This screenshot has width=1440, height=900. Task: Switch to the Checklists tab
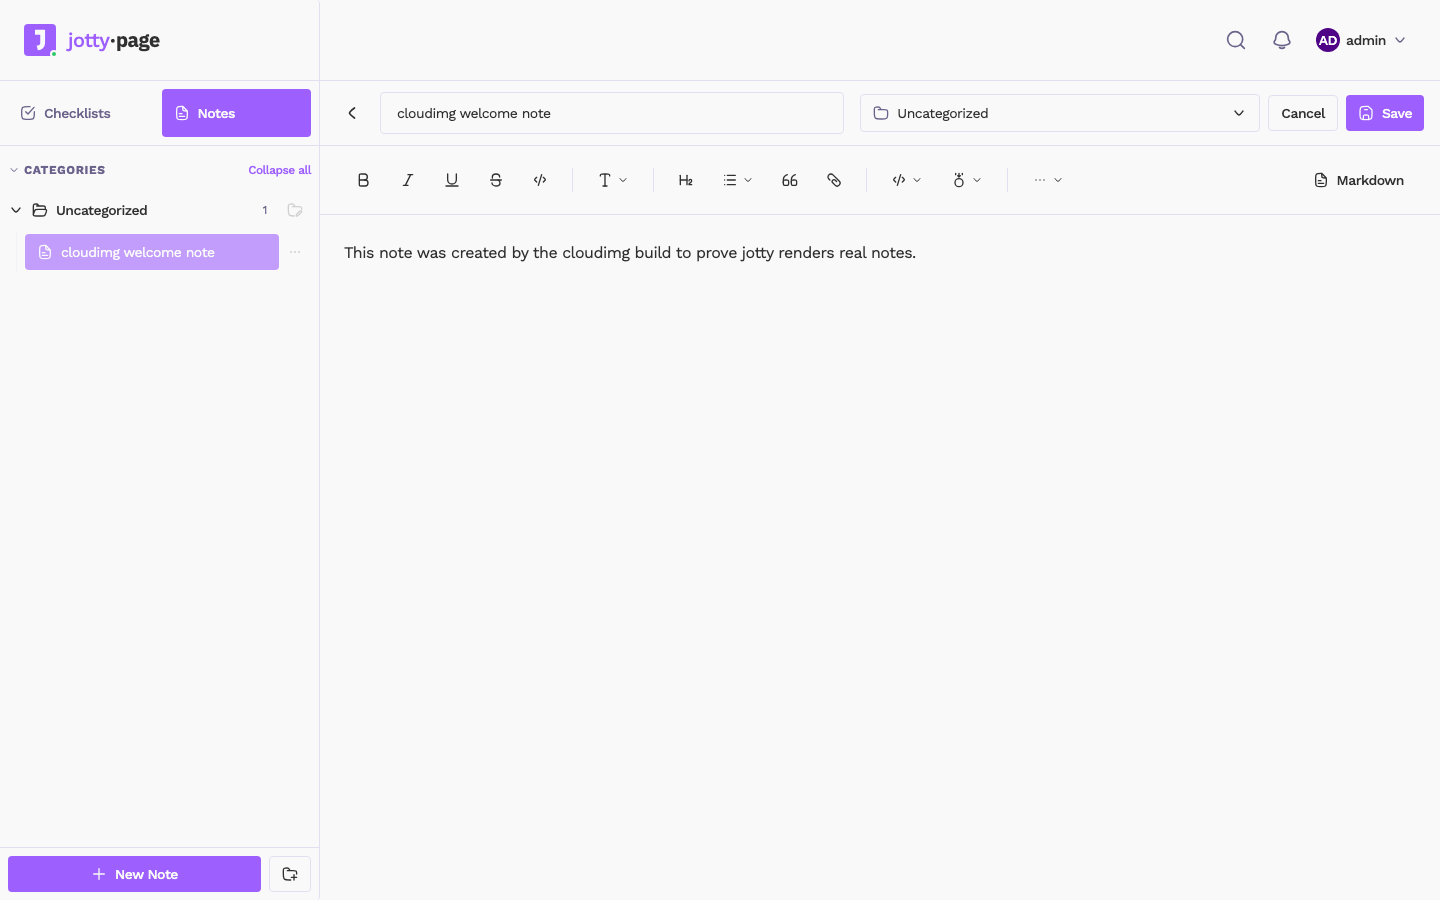(82, 113)
